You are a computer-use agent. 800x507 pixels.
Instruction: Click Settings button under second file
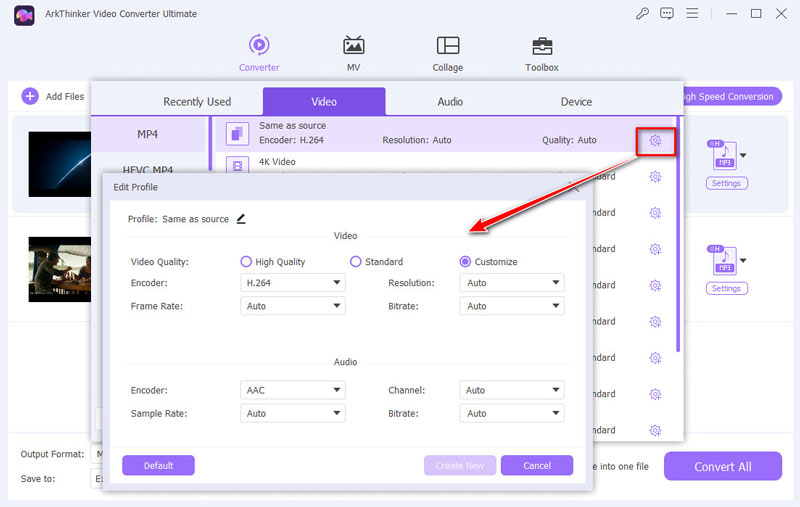tap(727, 288)
